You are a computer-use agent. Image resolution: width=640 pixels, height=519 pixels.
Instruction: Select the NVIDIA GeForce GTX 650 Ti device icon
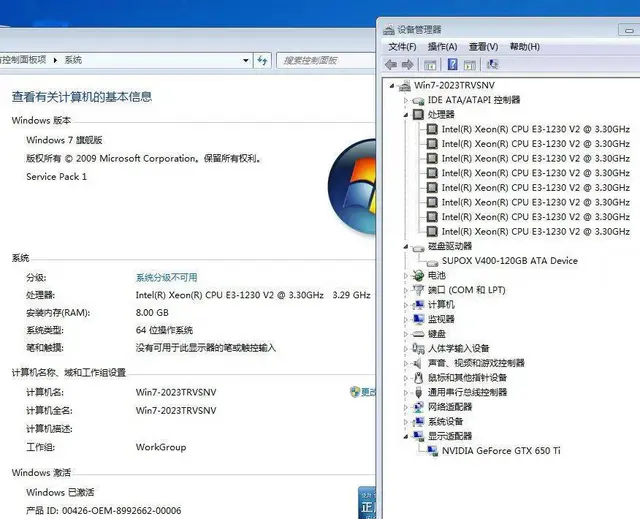(x=432, y=450)
